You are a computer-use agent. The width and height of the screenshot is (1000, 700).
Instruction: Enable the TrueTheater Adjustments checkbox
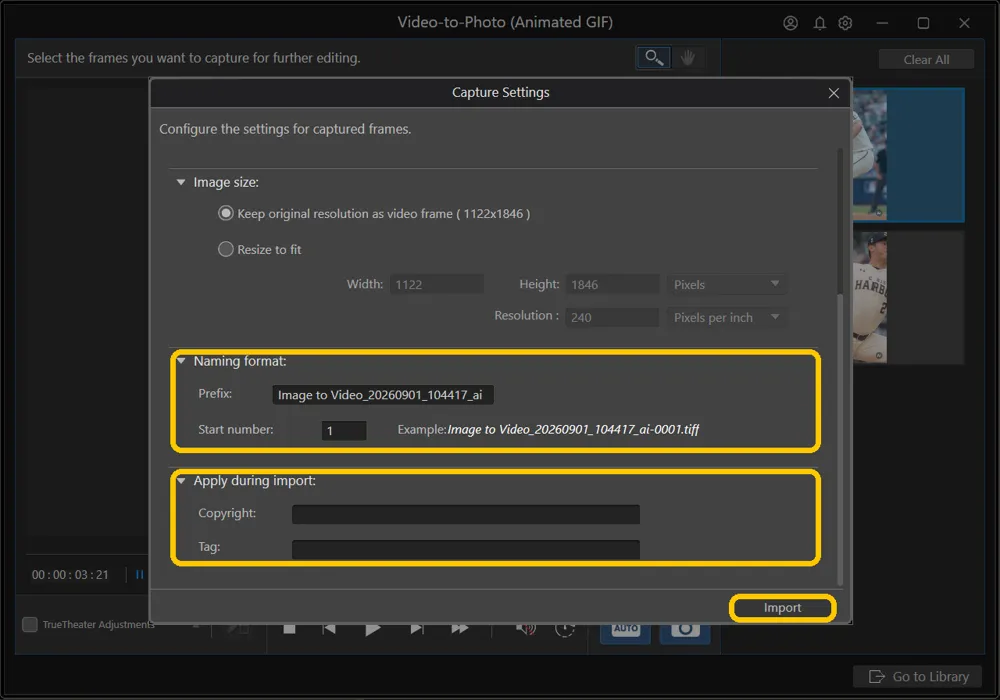[x=30, y=624]
